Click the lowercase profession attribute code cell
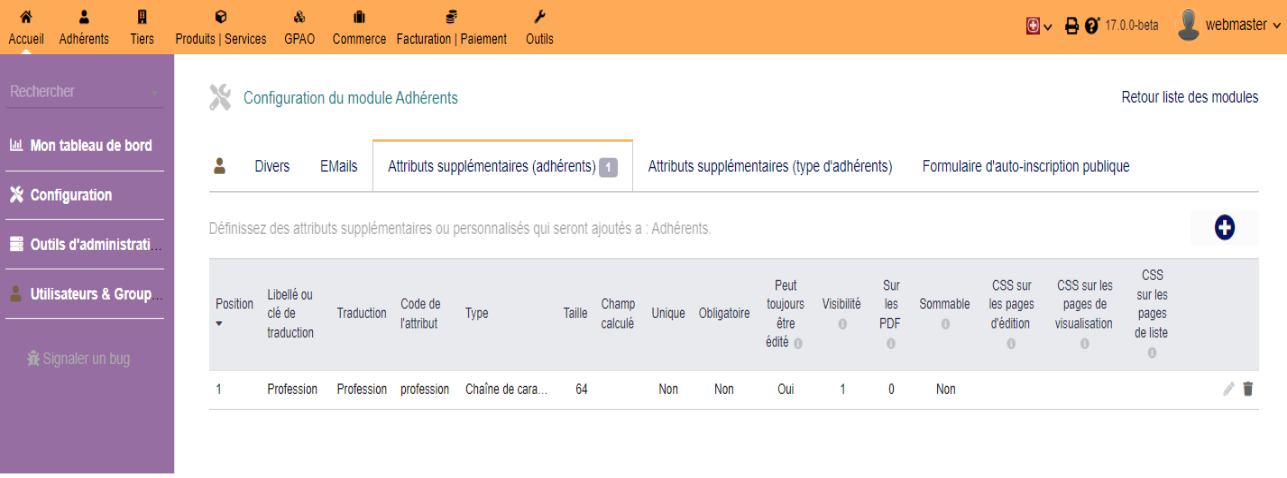 [425, 389]
